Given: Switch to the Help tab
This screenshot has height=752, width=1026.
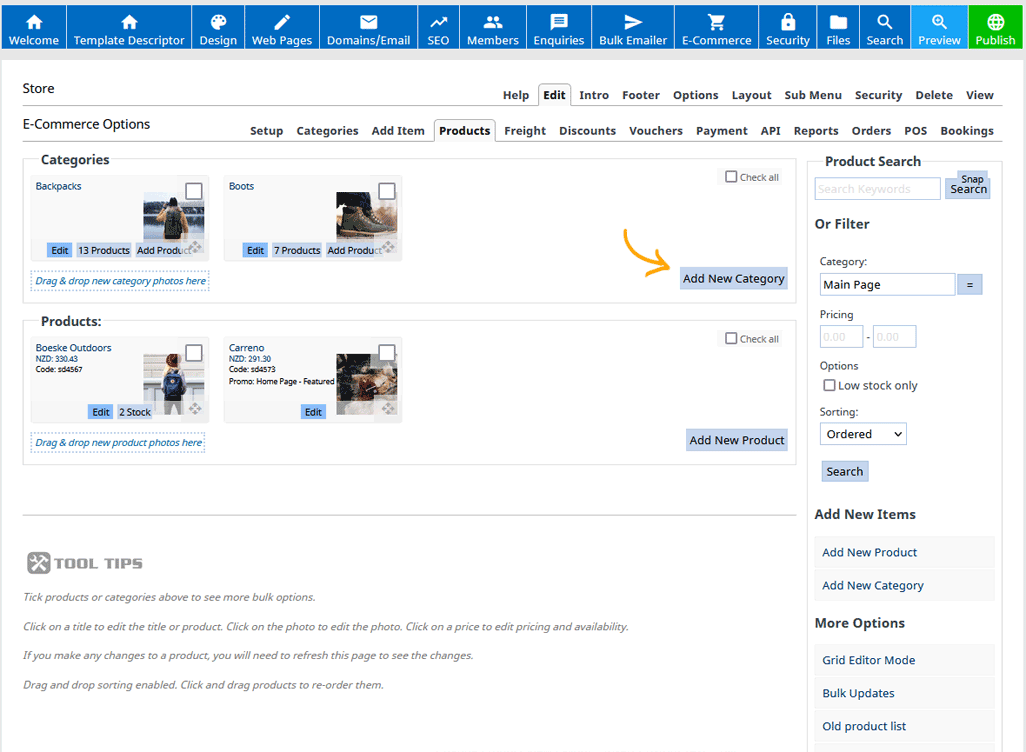Looking at the screenshot, I should click(516, 95).
